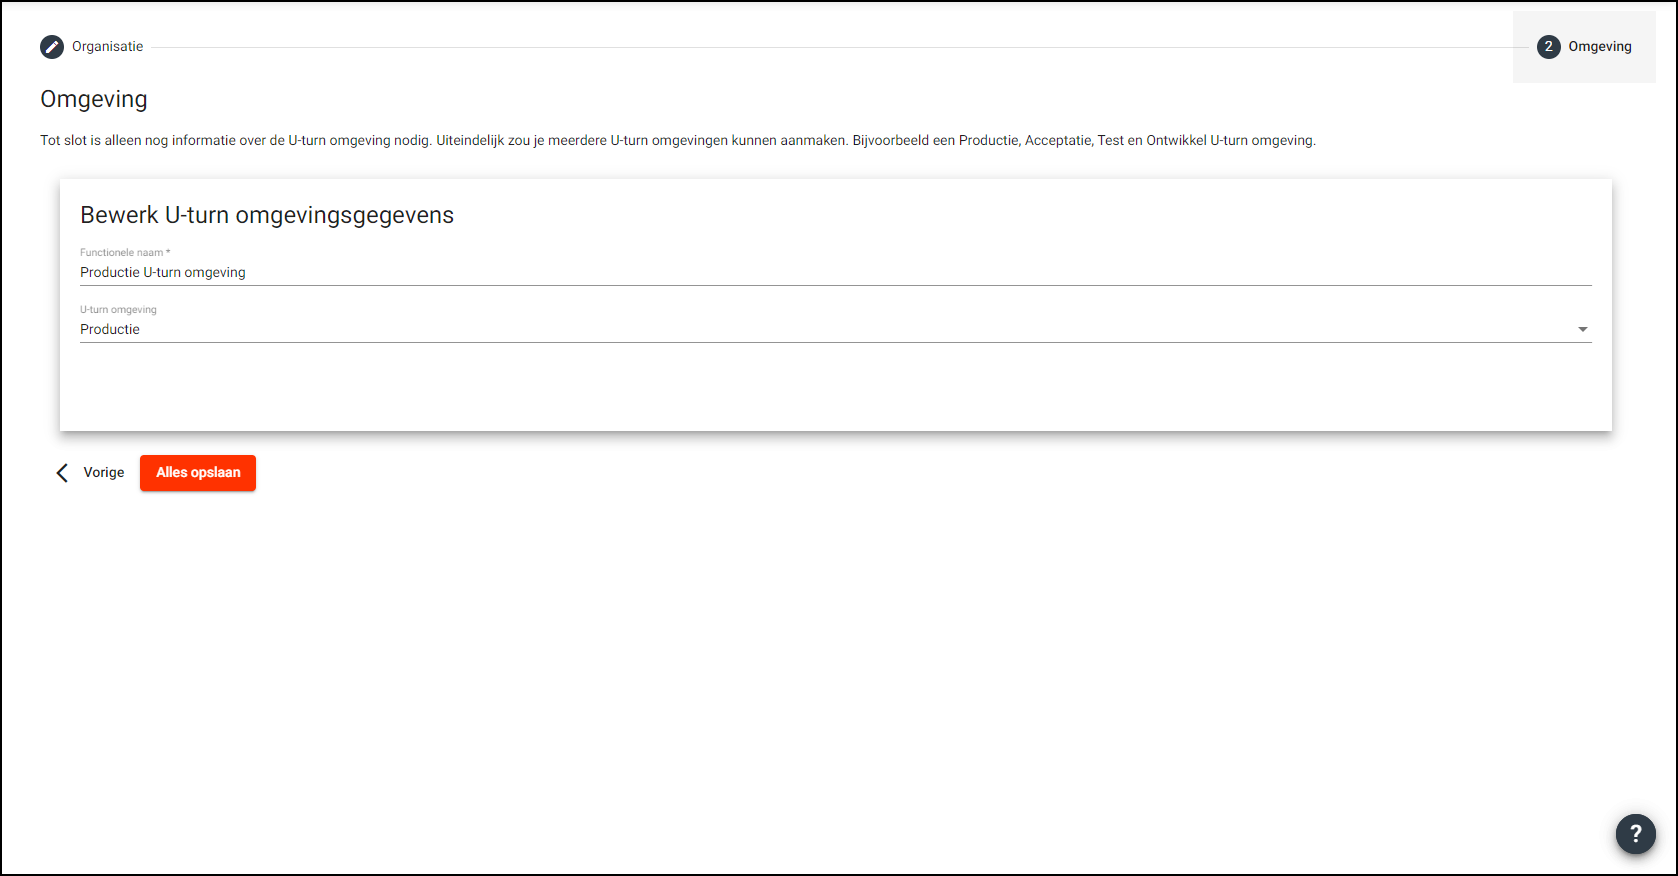Viewport: 1678px width, 876px height.
Task: Select the Productie value in the dropdown field
Action: click(110, 330)
